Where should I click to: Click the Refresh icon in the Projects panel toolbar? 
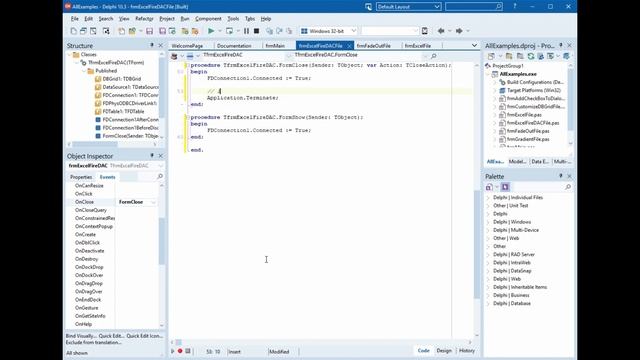pos(531,56)
